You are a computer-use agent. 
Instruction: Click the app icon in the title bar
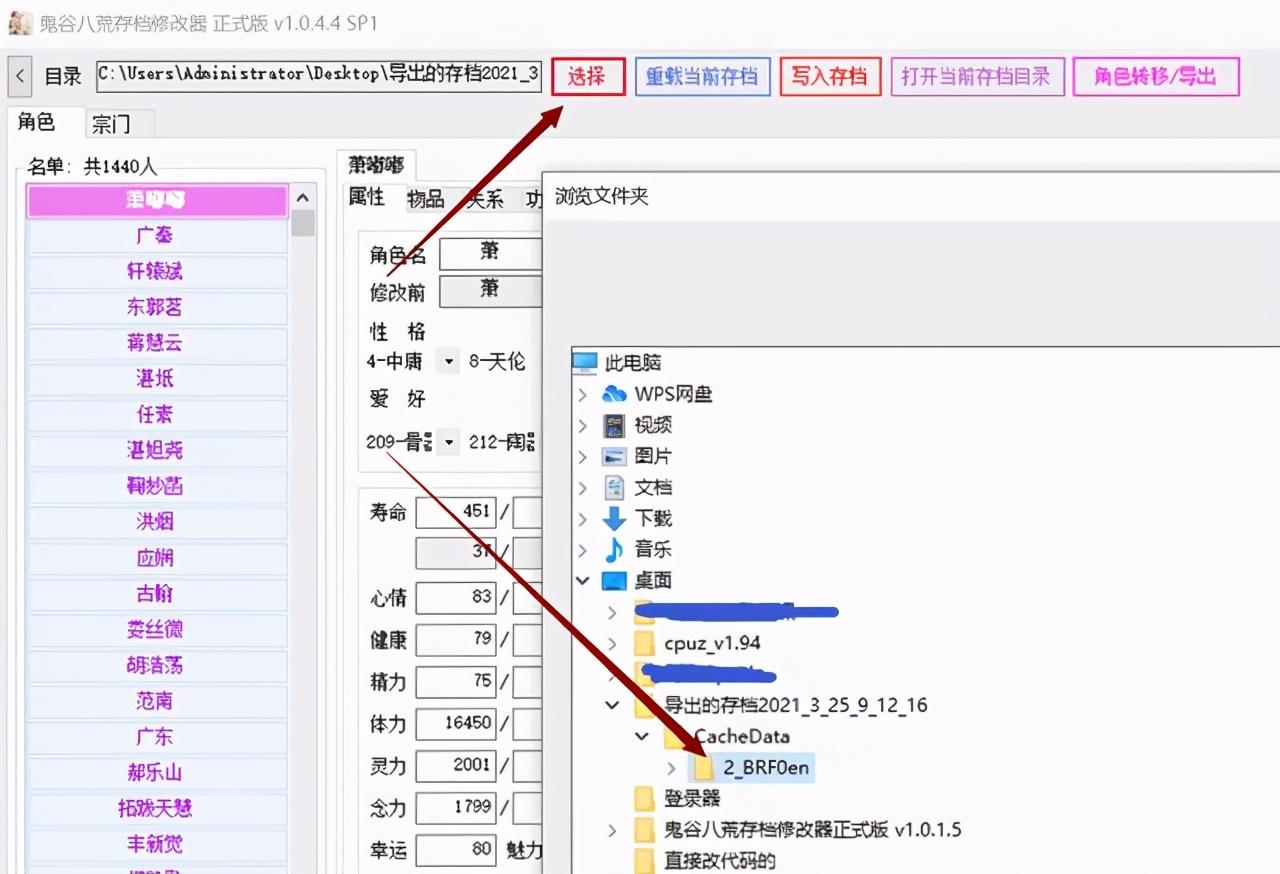coord(19,23)
